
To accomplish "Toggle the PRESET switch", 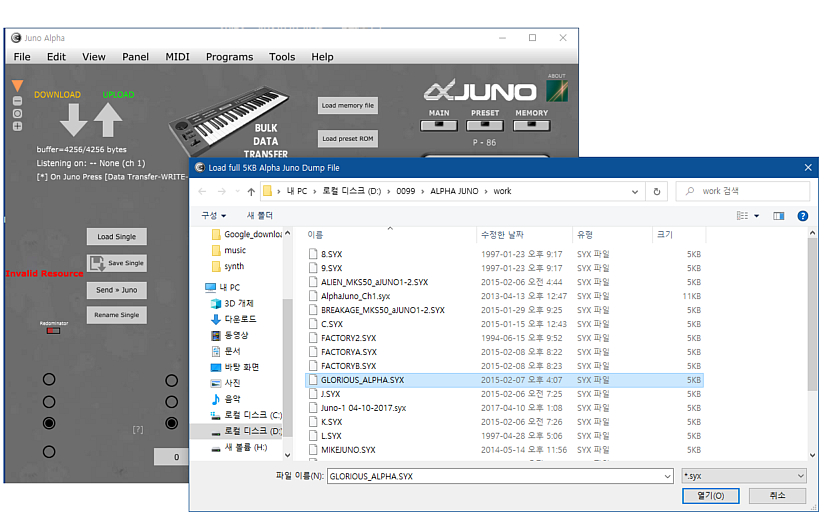I will coord(485,125).
